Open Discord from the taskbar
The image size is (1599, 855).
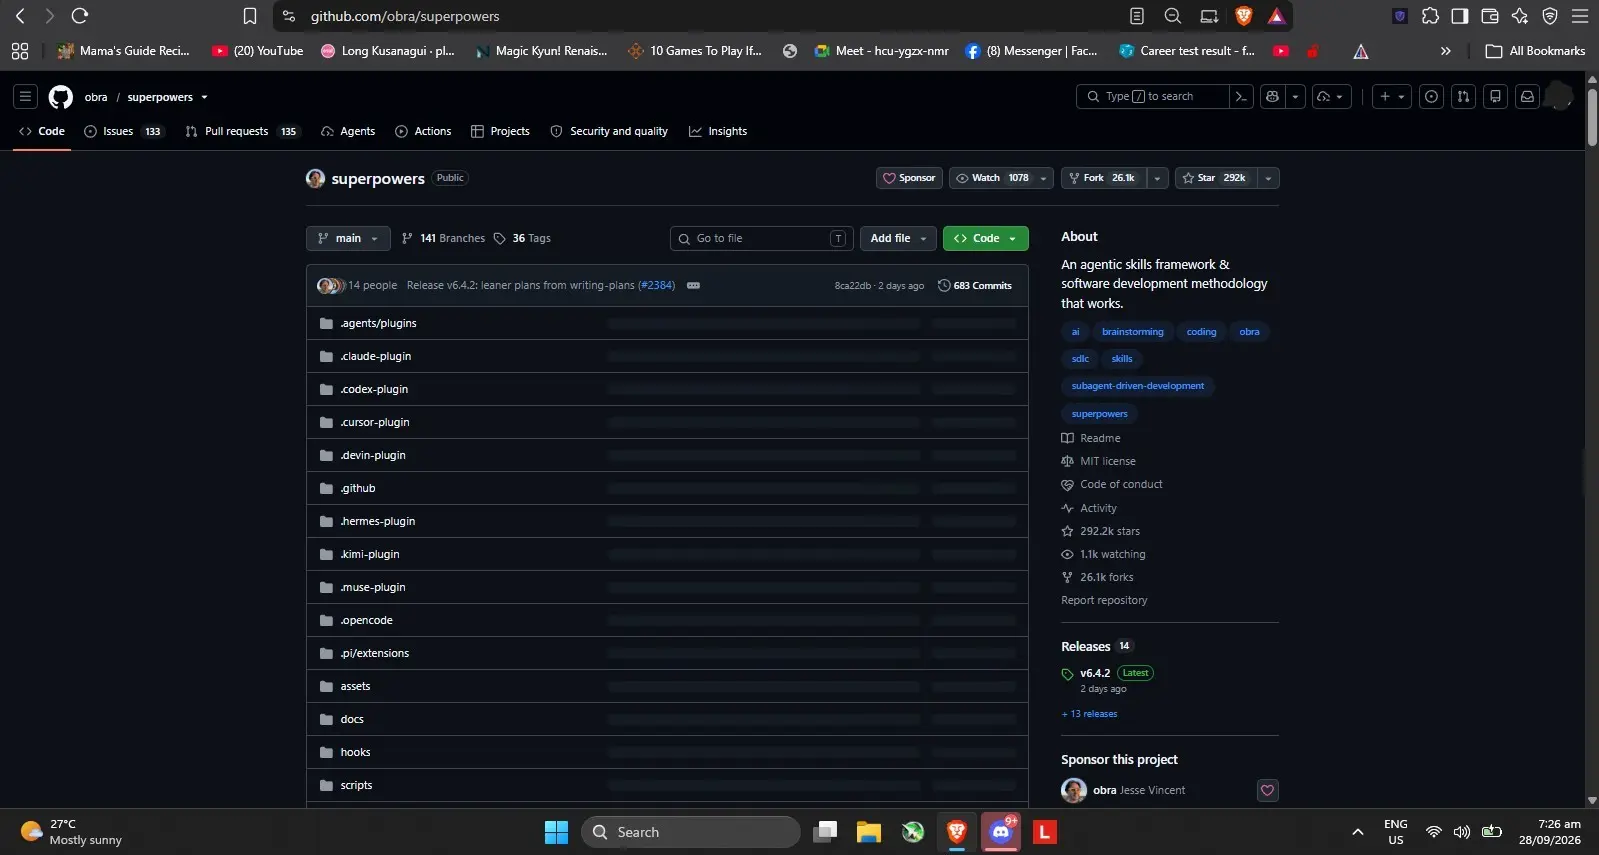tap(1001, 832)
